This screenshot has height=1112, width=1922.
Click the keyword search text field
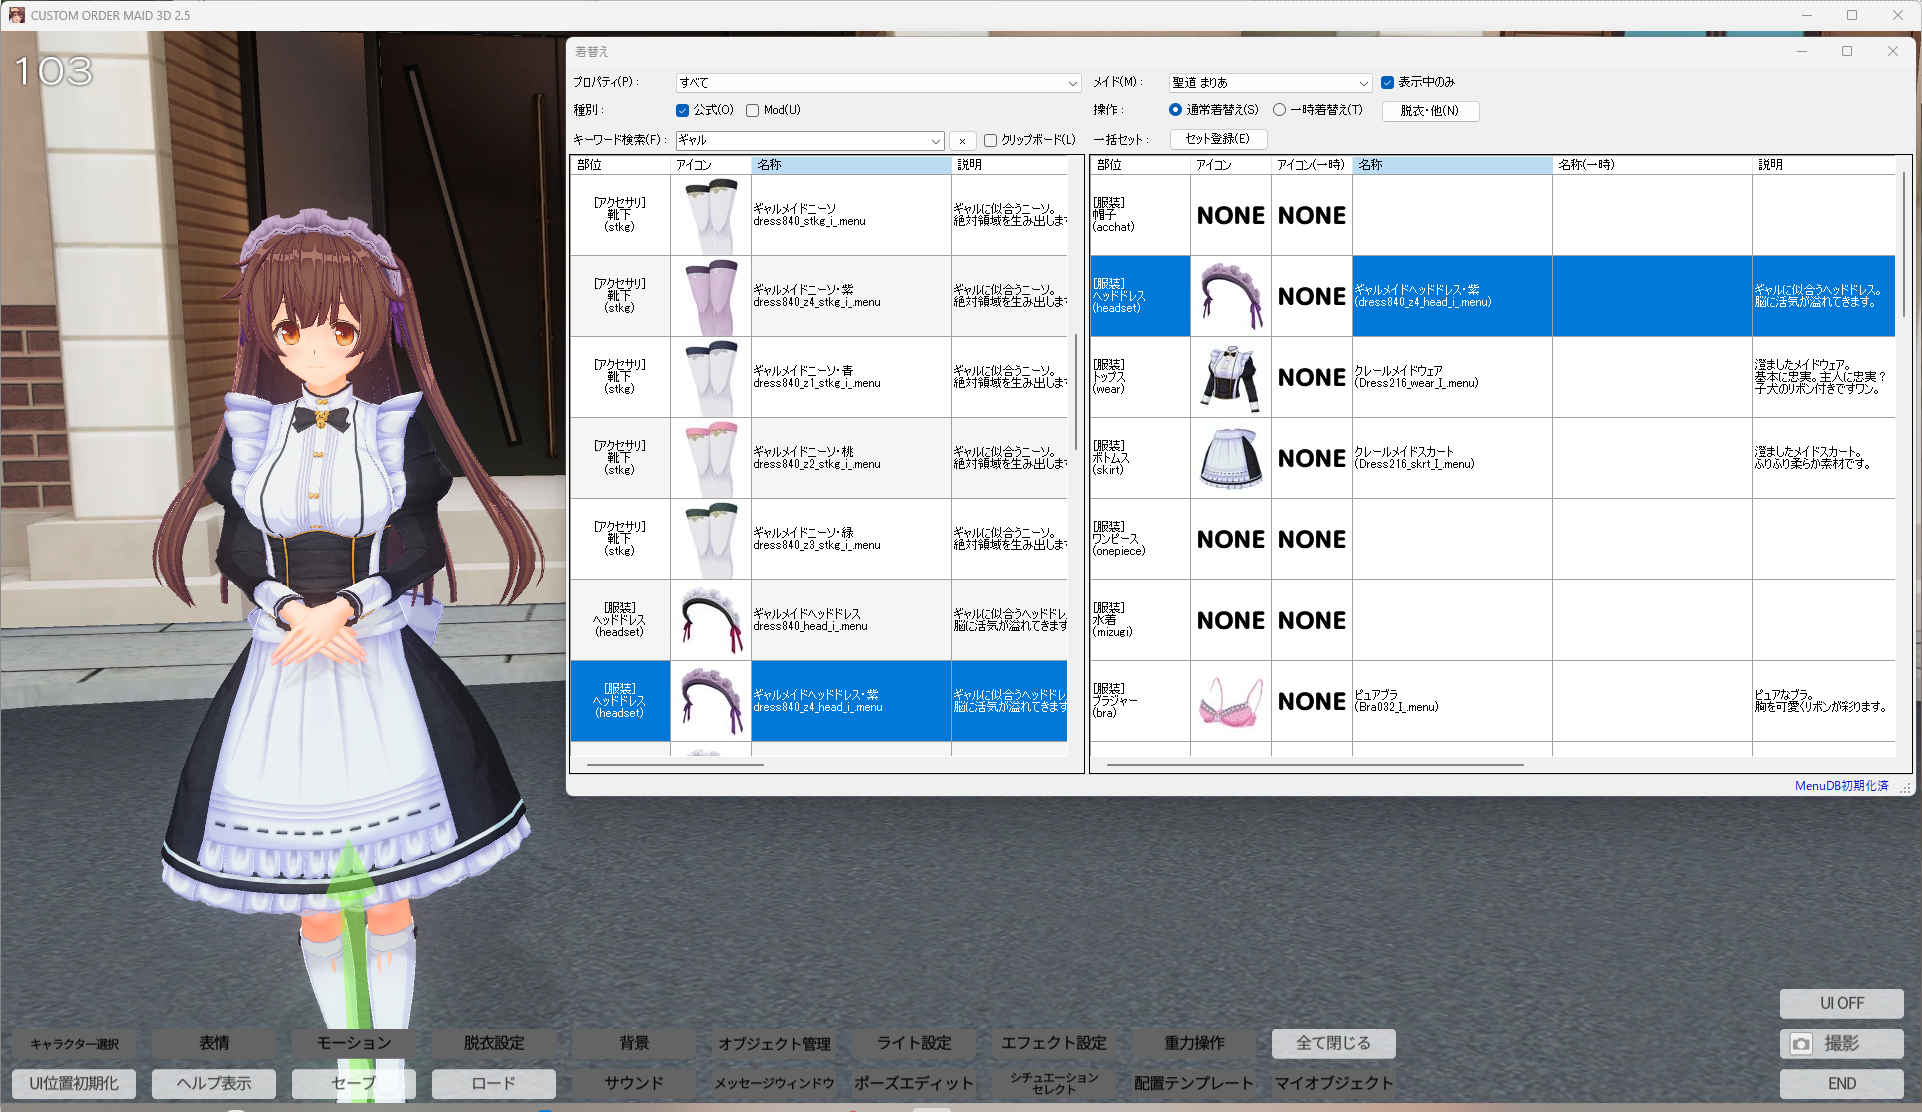click(x=800, y=141)
